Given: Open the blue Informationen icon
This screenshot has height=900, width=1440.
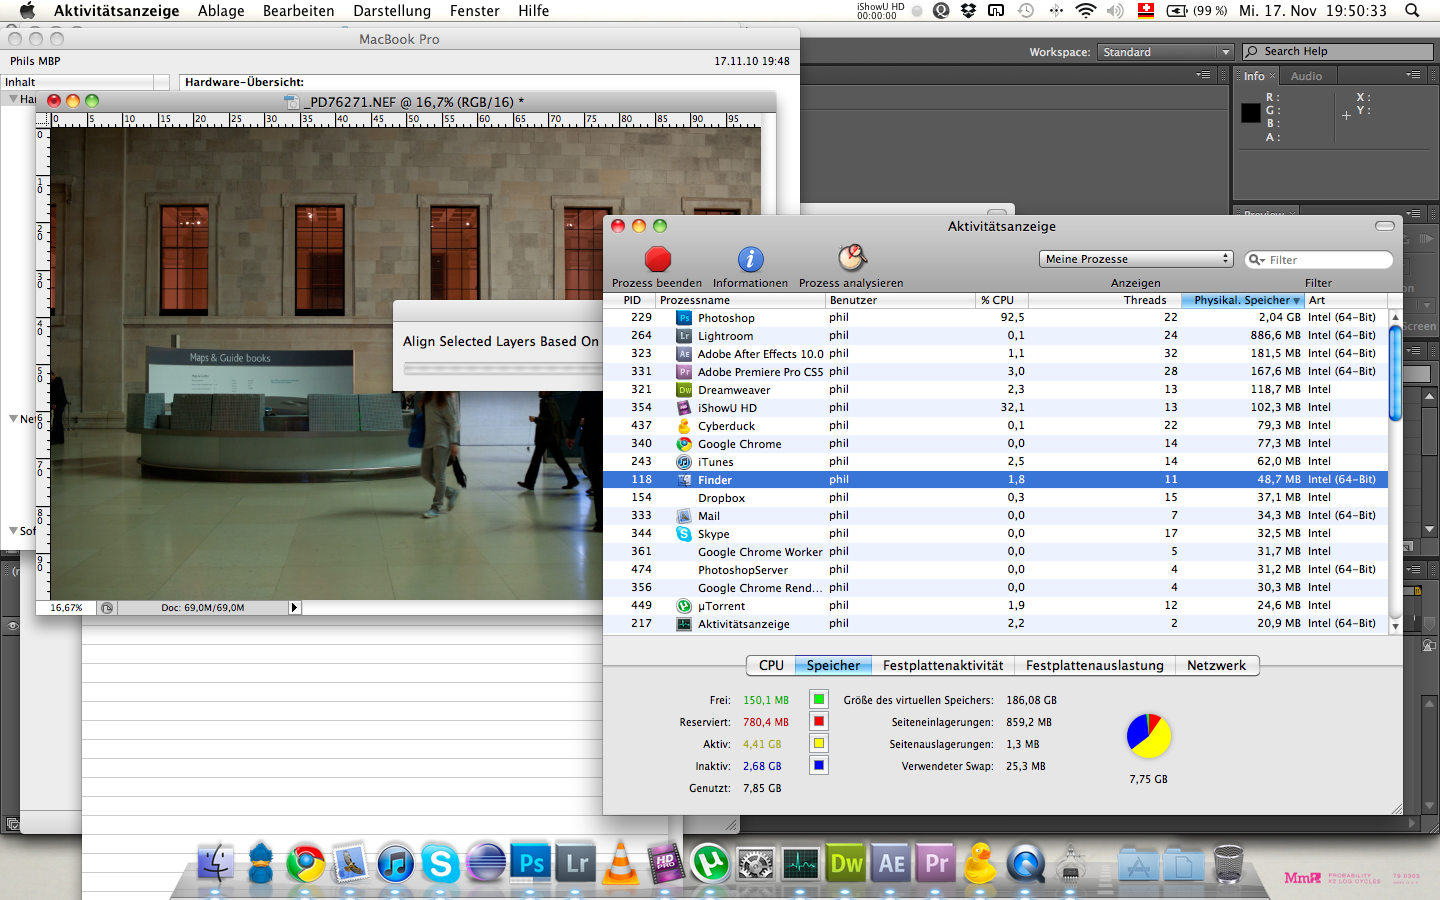Looking at the screenshot, I should 750,259.
